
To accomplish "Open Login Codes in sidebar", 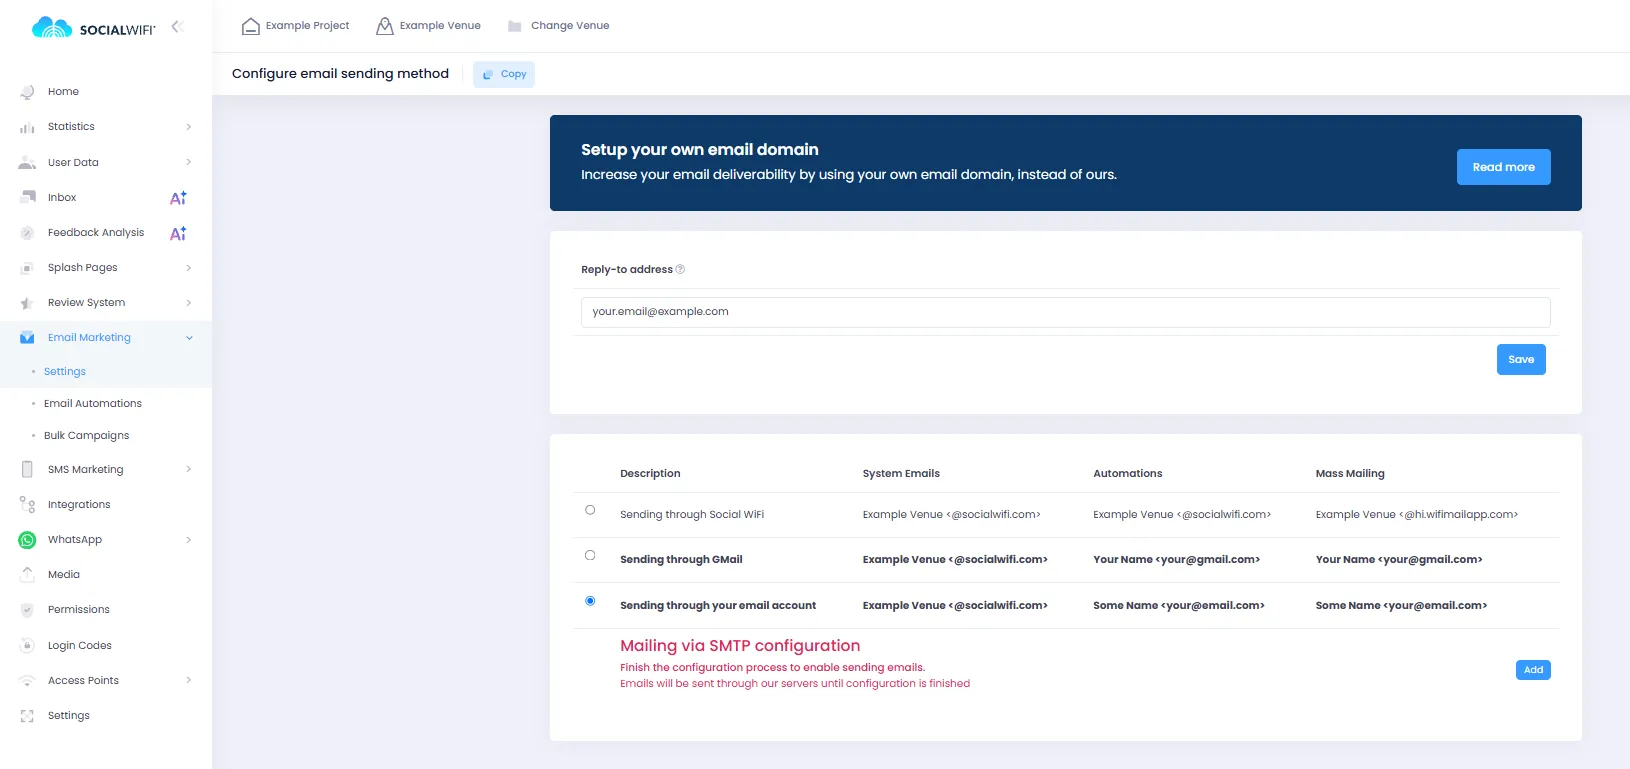I will [80, 645].
